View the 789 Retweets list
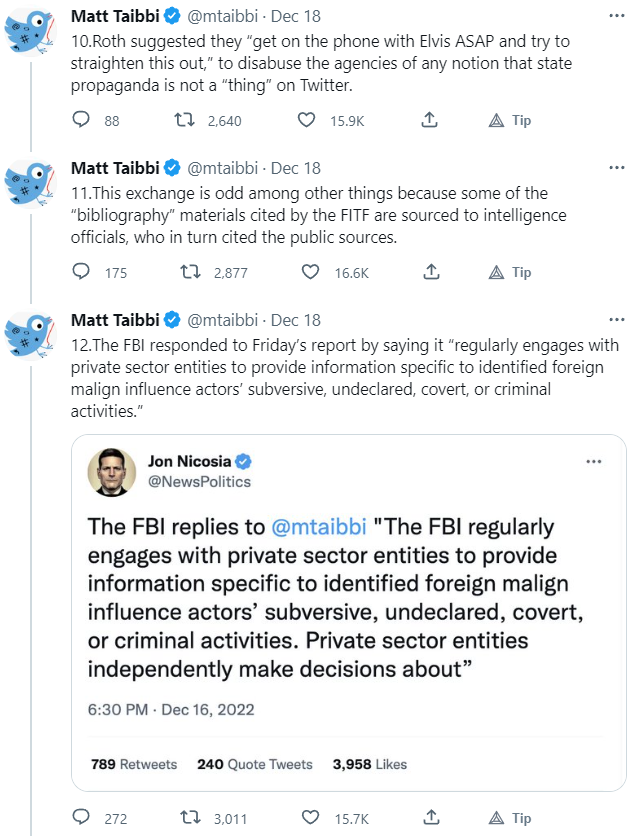 (133, 764)
